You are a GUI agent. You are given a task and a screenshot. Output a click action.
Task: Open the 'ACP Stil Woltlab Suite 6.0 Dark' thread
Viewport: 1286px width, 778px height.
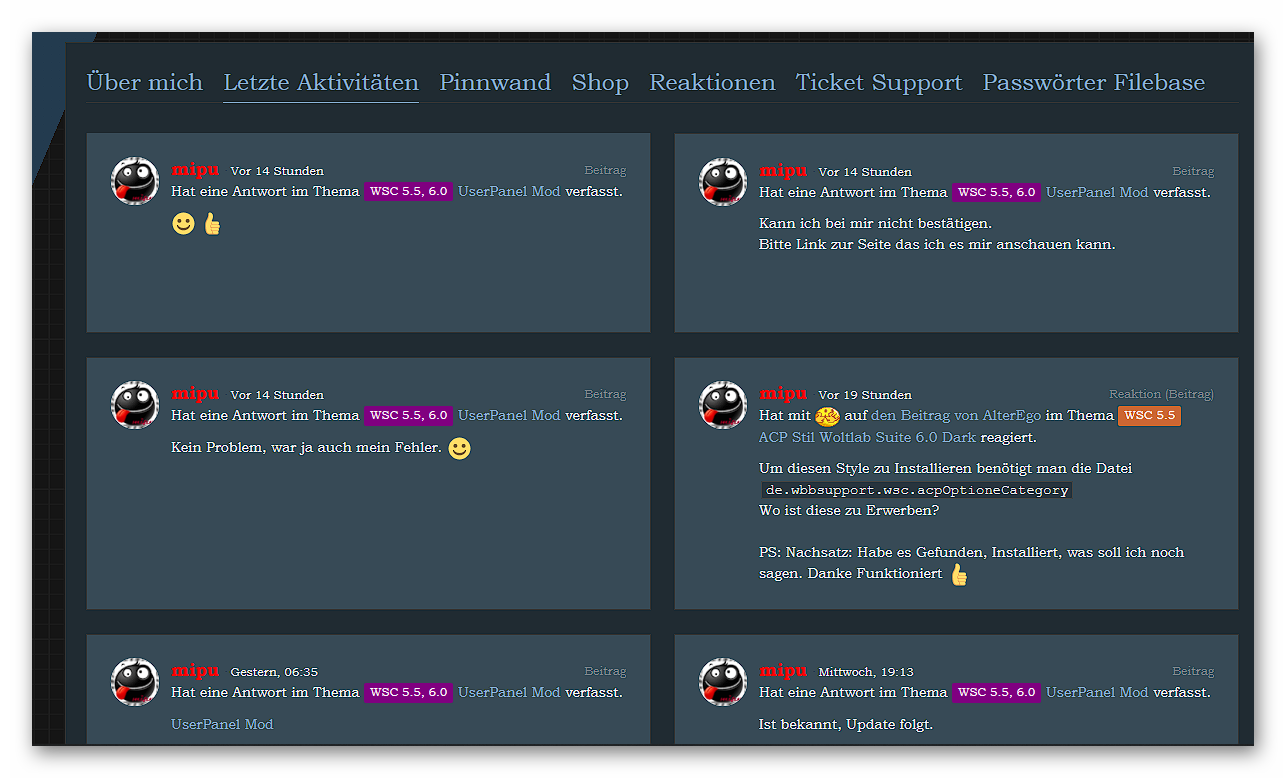click(867, 438)
